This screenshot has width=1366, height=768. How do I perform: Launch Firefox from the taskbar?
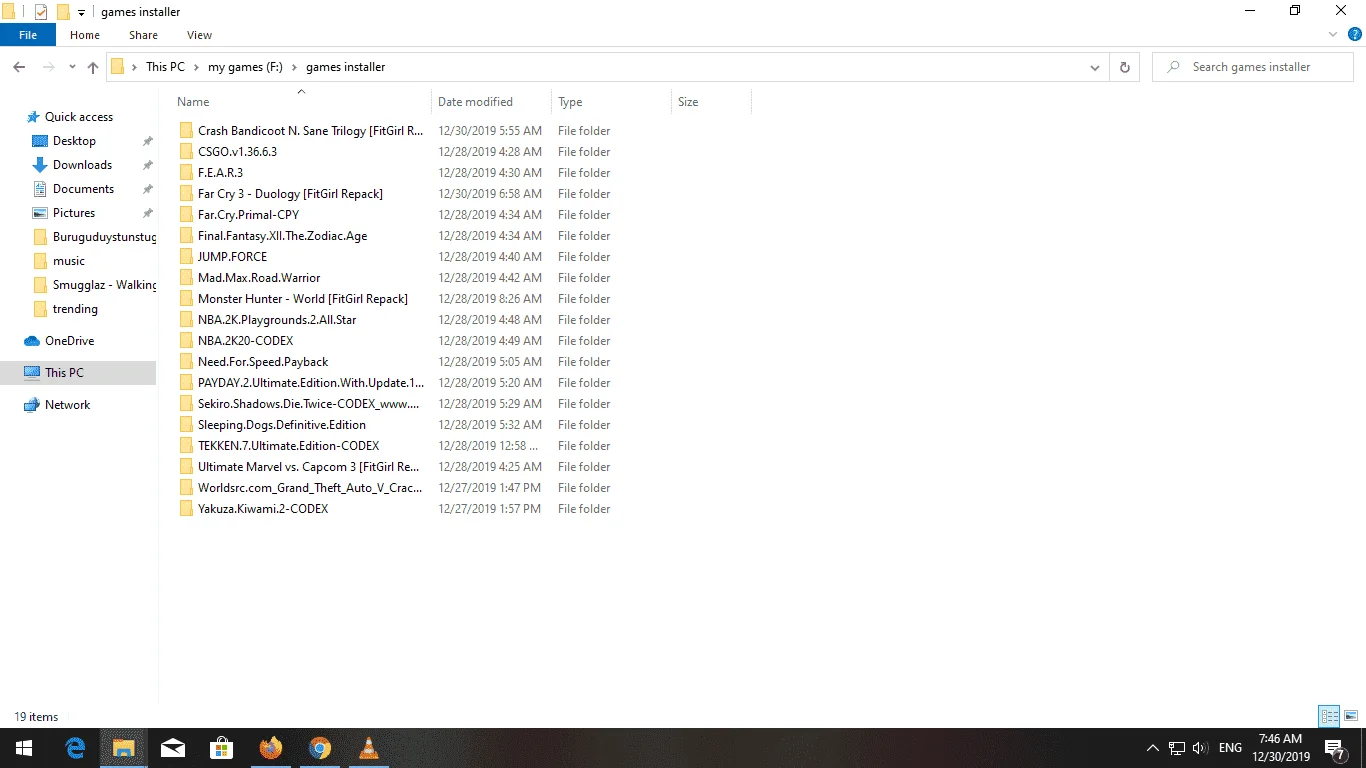tap(270, 748)
